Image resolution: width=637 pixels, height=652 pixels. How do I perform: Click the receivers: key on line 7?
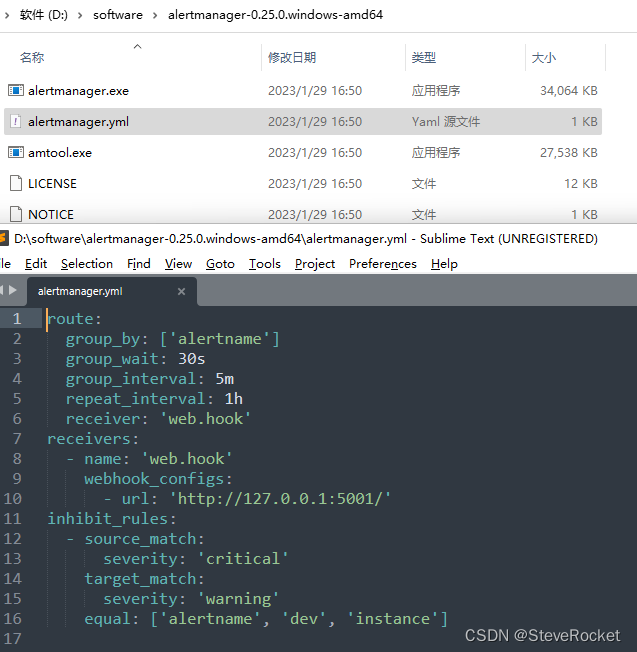[x=93, y=439]
